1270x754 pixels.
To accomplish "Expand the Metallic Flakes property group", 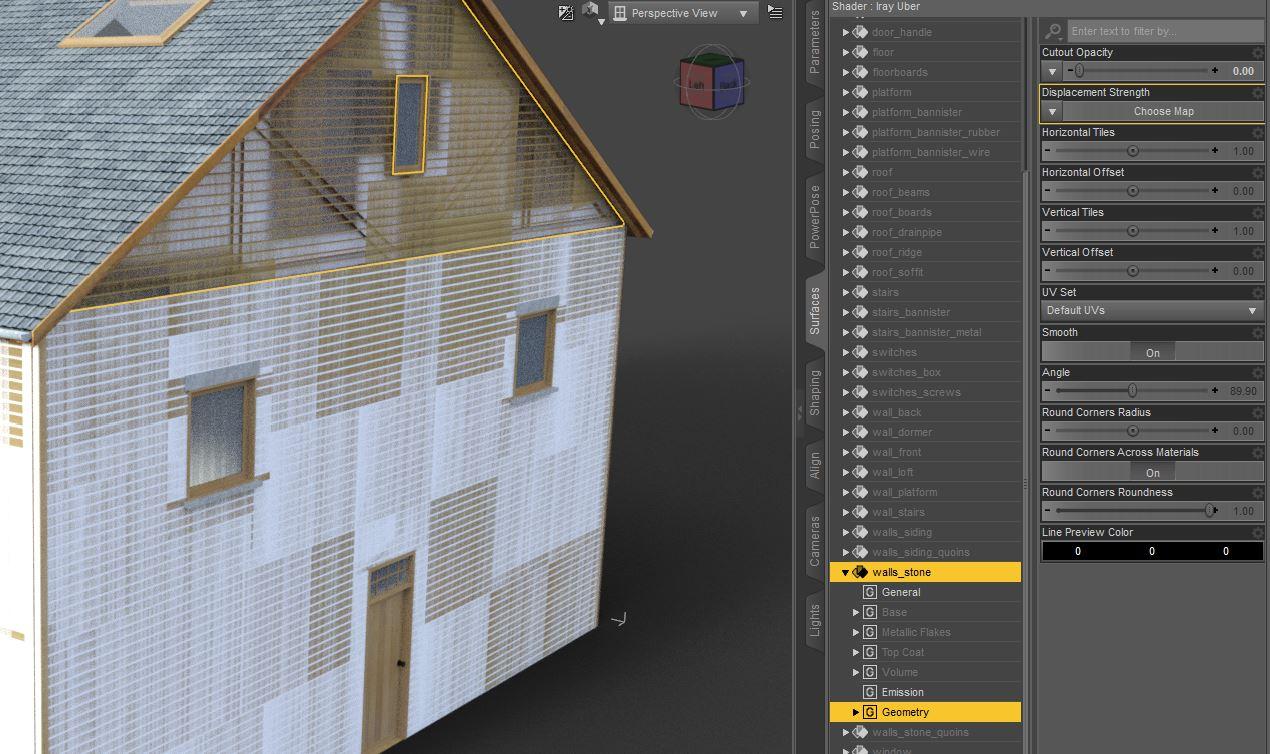I will click(856, 632).
